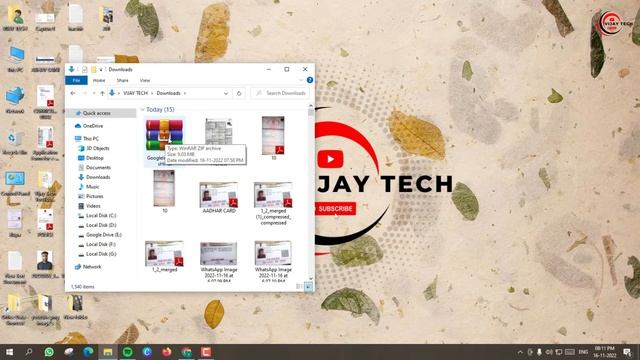Open Firefox from the taskbar

(167, 352)
